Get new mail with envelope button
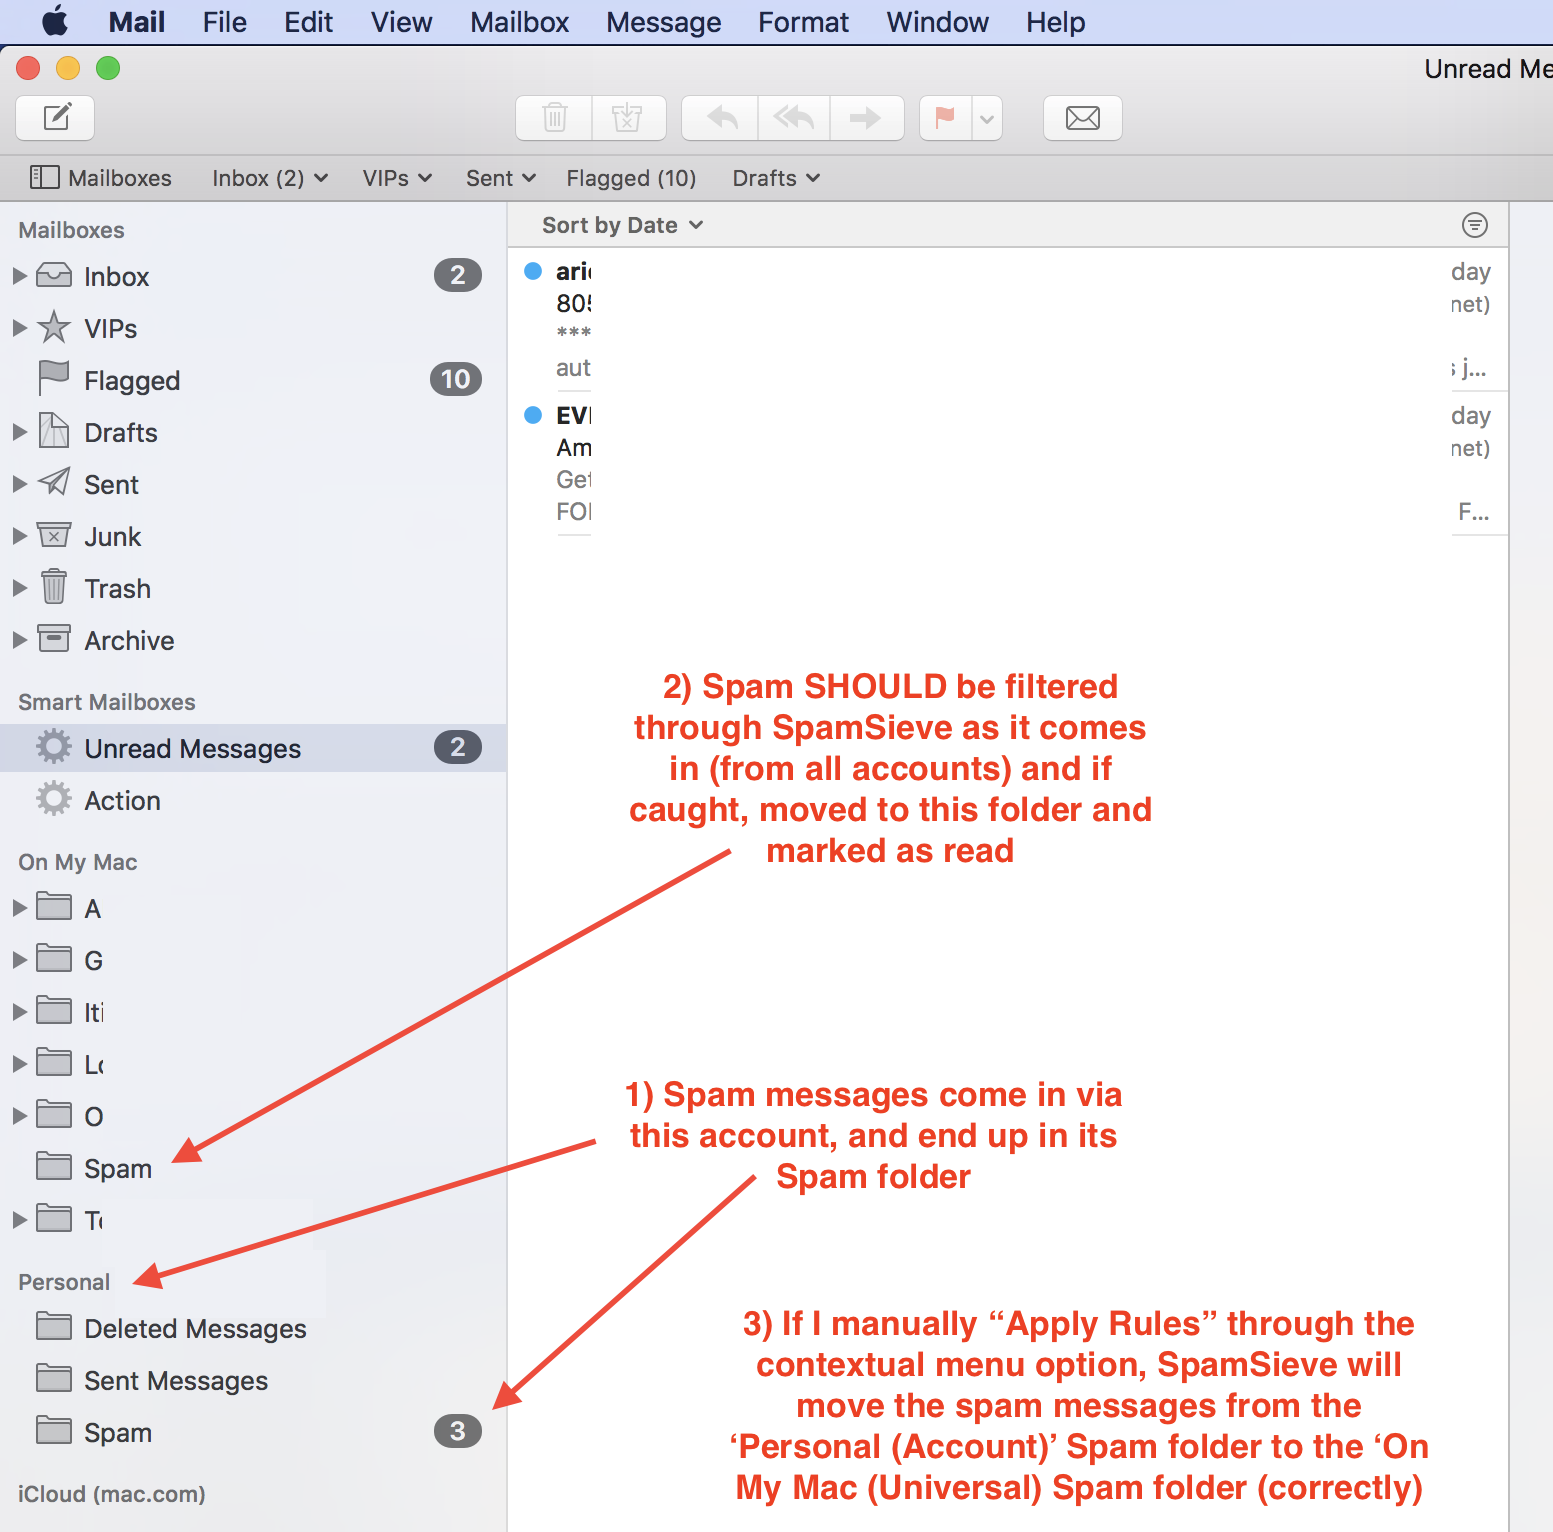This screenshot has height=1532, width=1553. click(1083, 118)
